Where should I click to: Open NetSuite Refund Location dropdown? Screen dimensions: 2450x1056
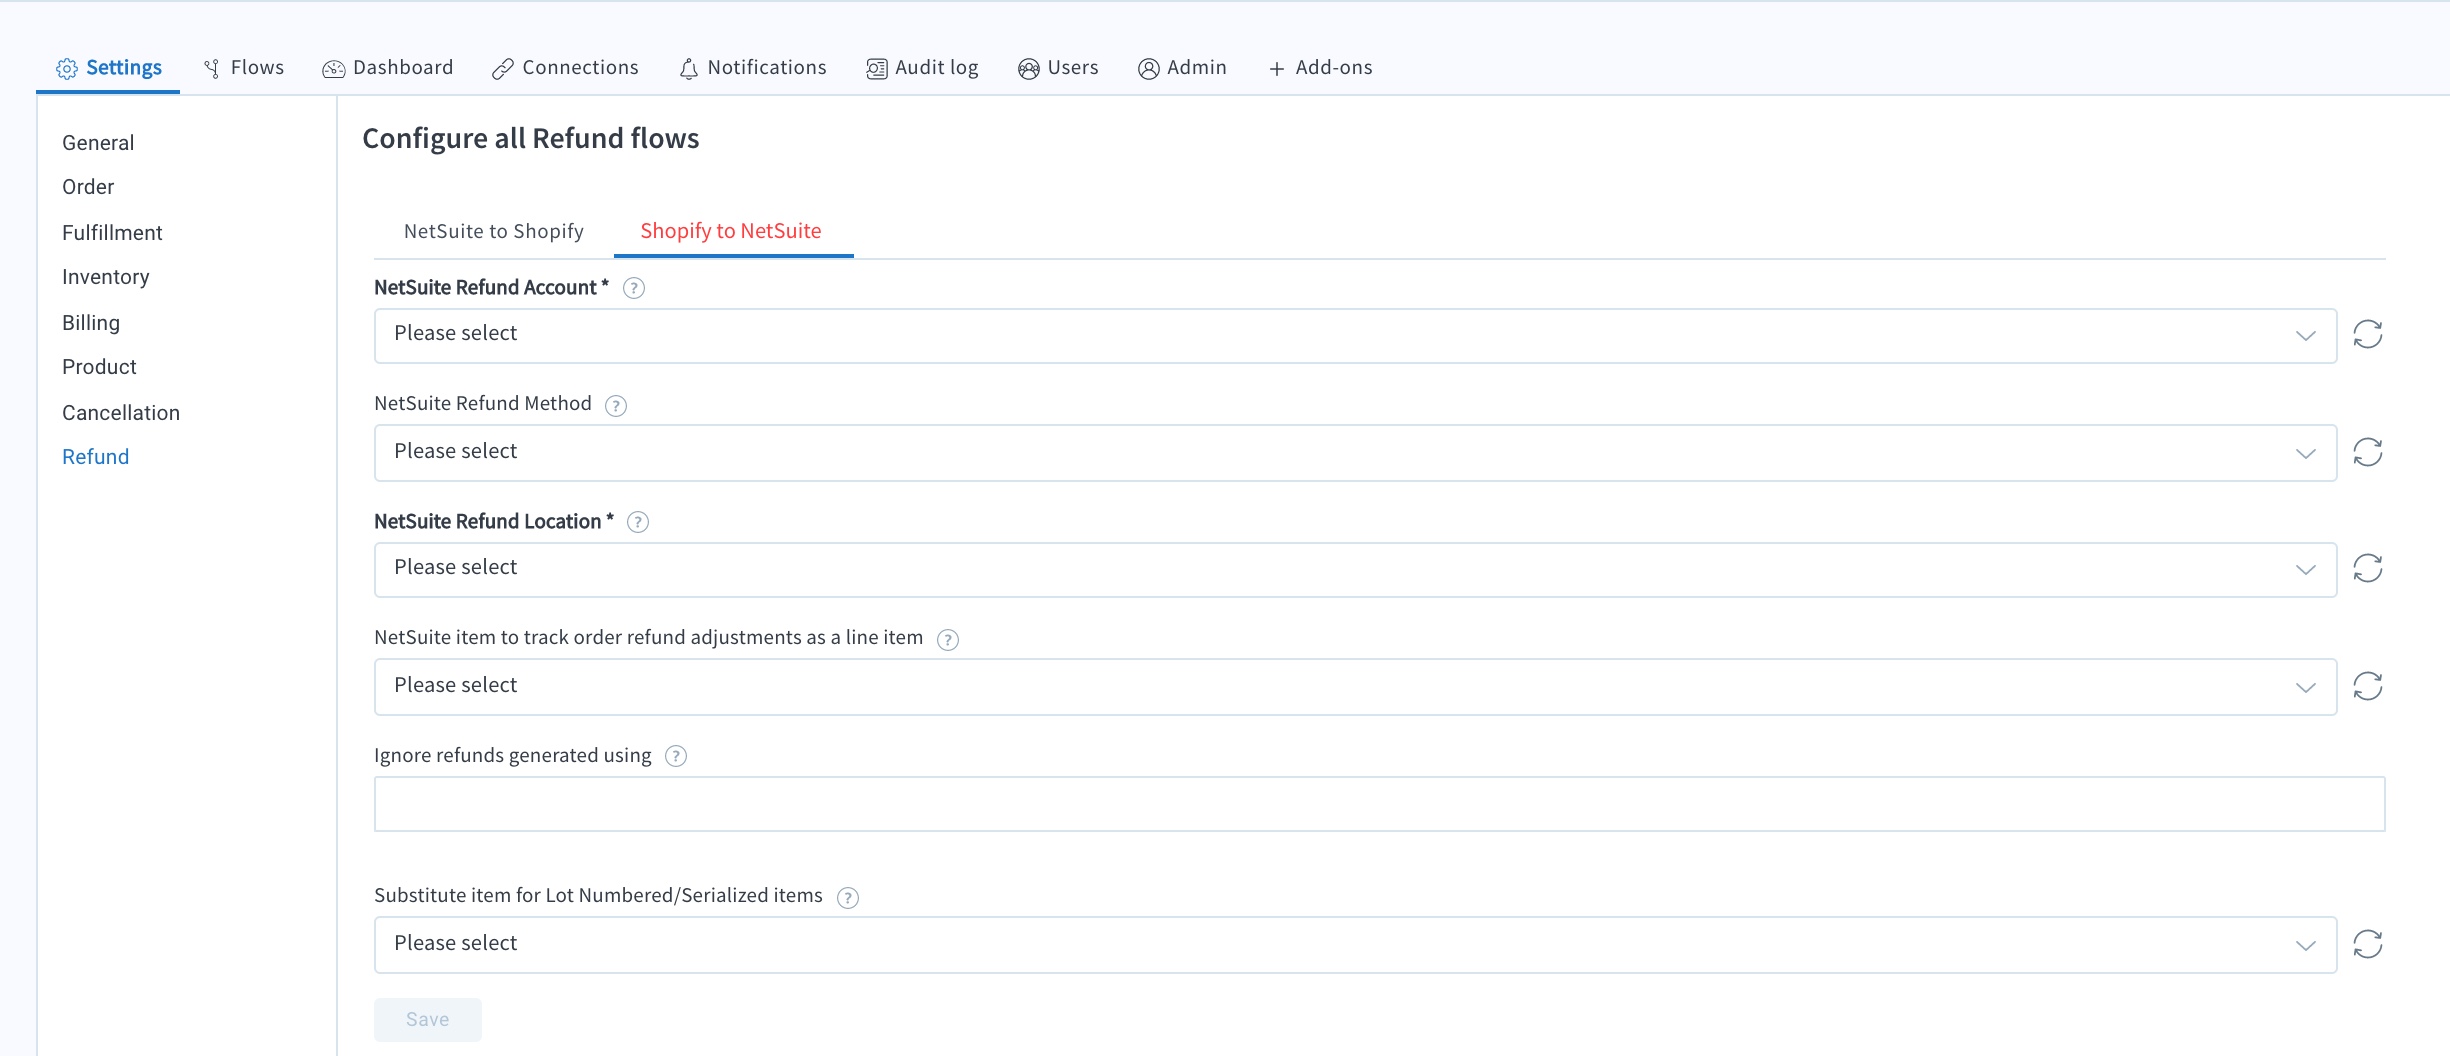1355,569
